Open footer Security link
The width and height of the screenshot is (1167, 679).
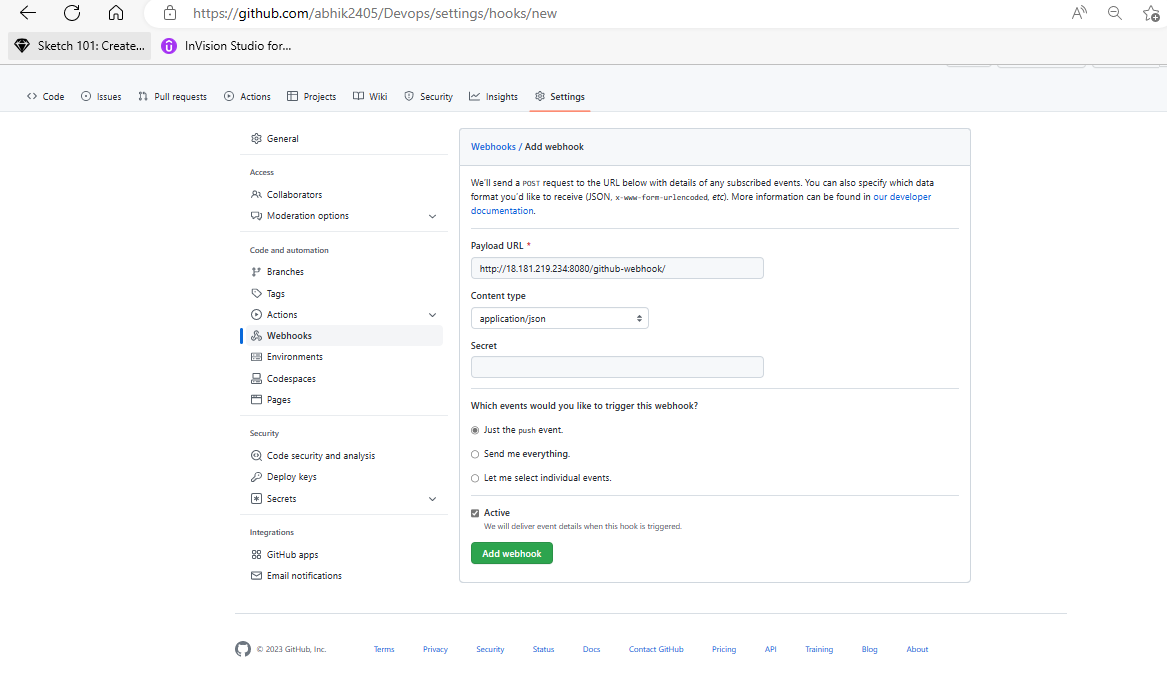tap(490, 649)
